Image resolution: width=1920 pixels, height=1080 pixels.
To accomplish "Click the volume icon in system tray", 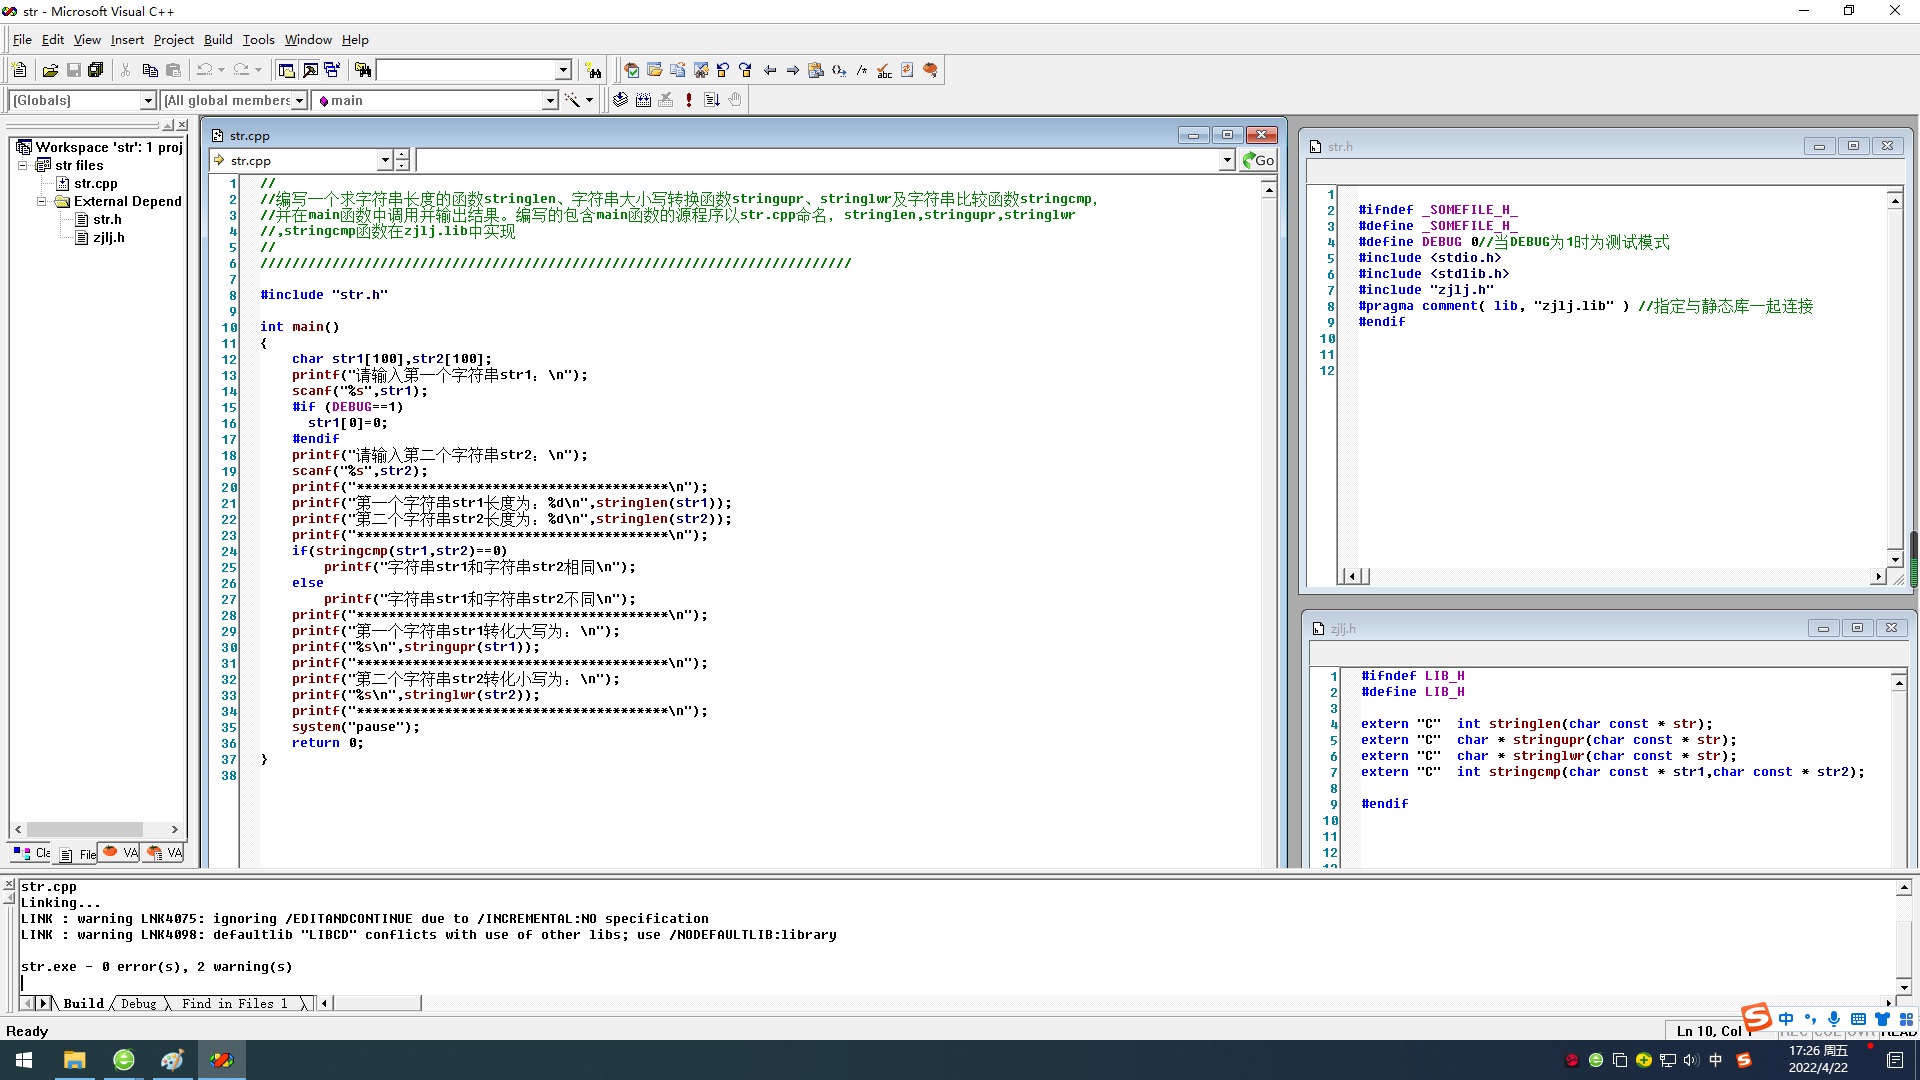I will (x=1691, y=1060).
